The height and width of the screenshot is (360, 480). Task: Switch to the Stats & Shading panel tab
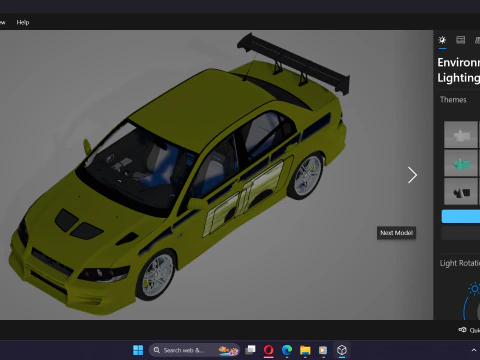coord(461,40)
